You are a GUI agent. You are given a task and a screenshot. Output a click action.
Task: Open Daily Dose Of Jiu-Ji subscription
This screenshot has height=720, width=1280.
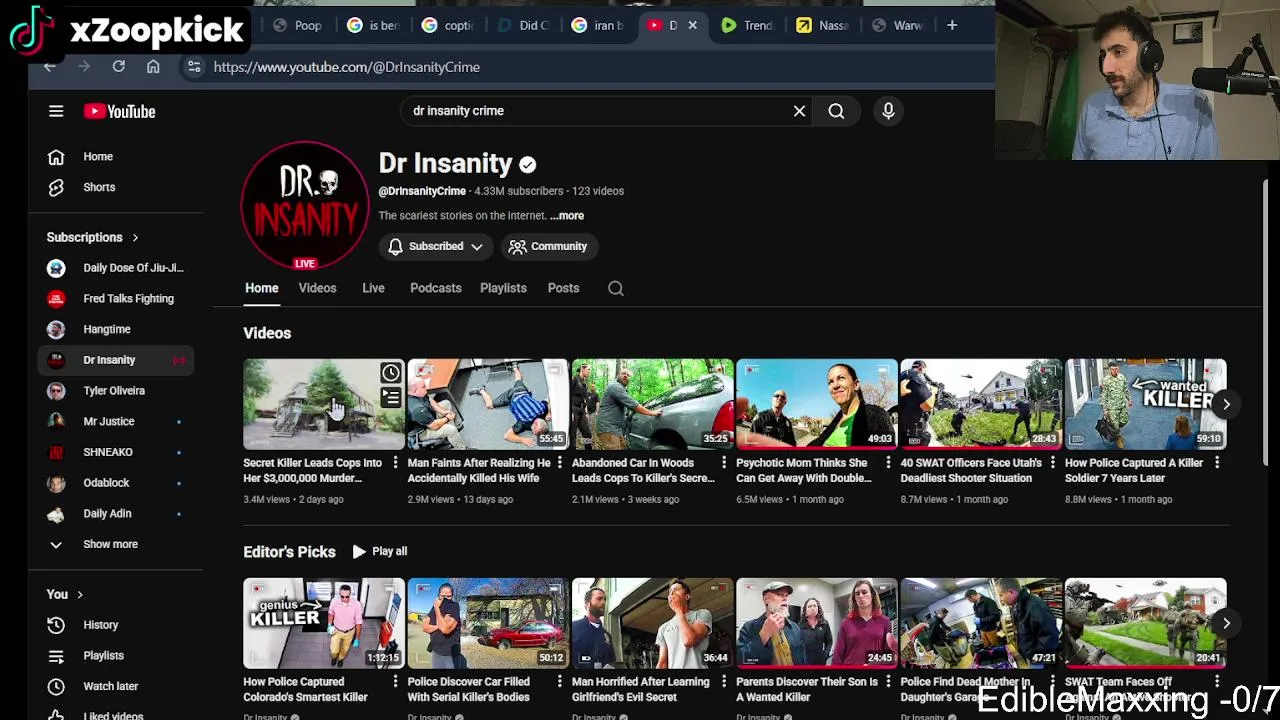click(x=116, y=268)
